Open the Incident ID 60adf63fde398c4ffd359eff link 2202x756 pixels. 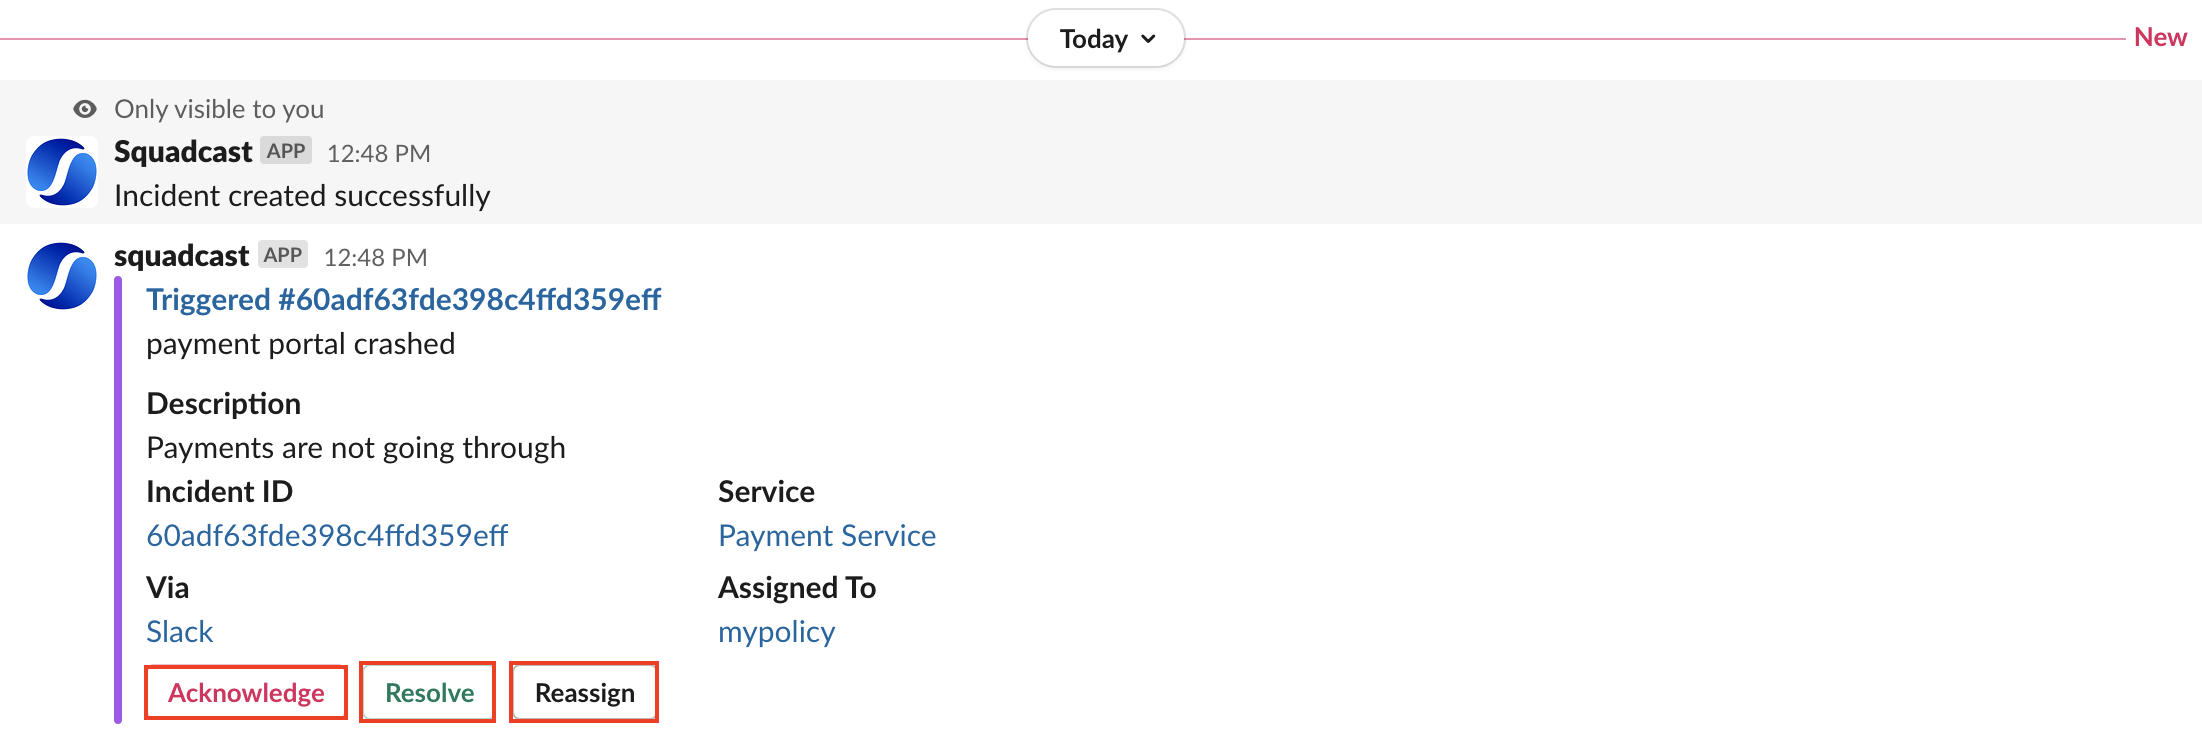click(327, 535)
